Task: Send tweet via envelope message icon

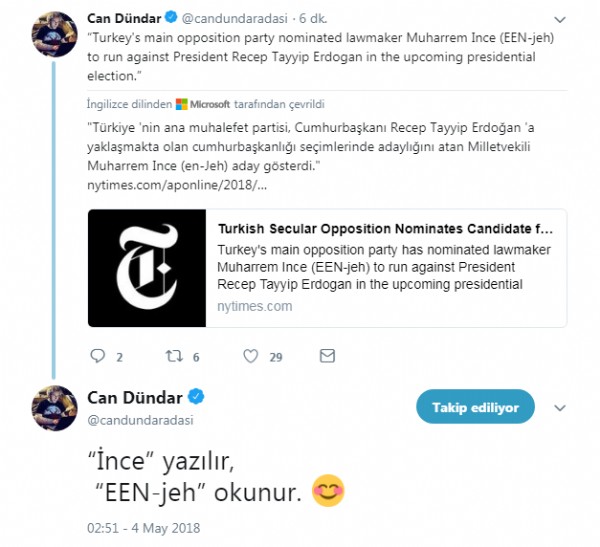Action: [x=326, y=356]
